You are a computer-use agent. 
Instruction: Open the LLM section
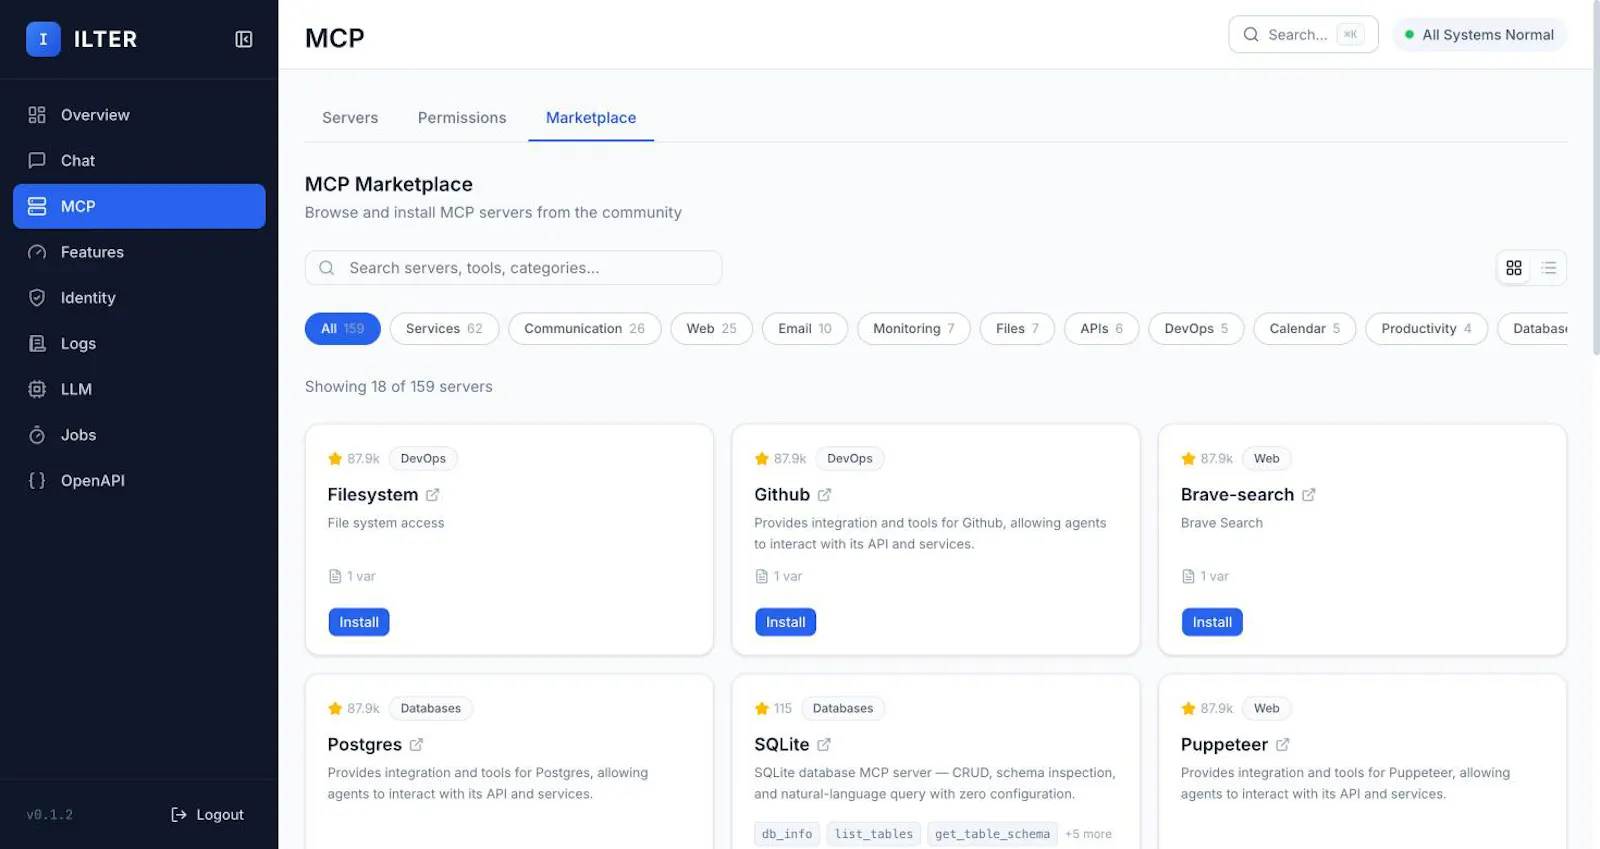tap(139, 389)
